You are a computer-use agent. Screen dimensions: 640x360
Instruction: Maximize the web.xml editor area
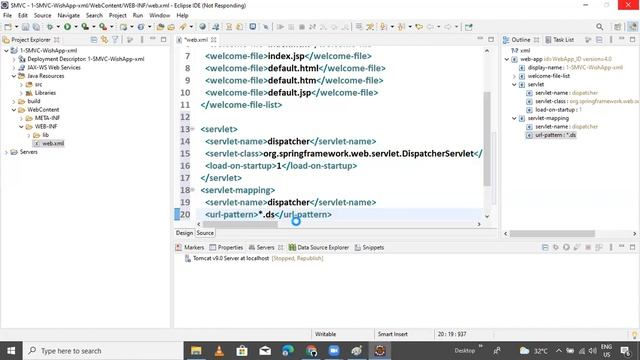[491, 39]
